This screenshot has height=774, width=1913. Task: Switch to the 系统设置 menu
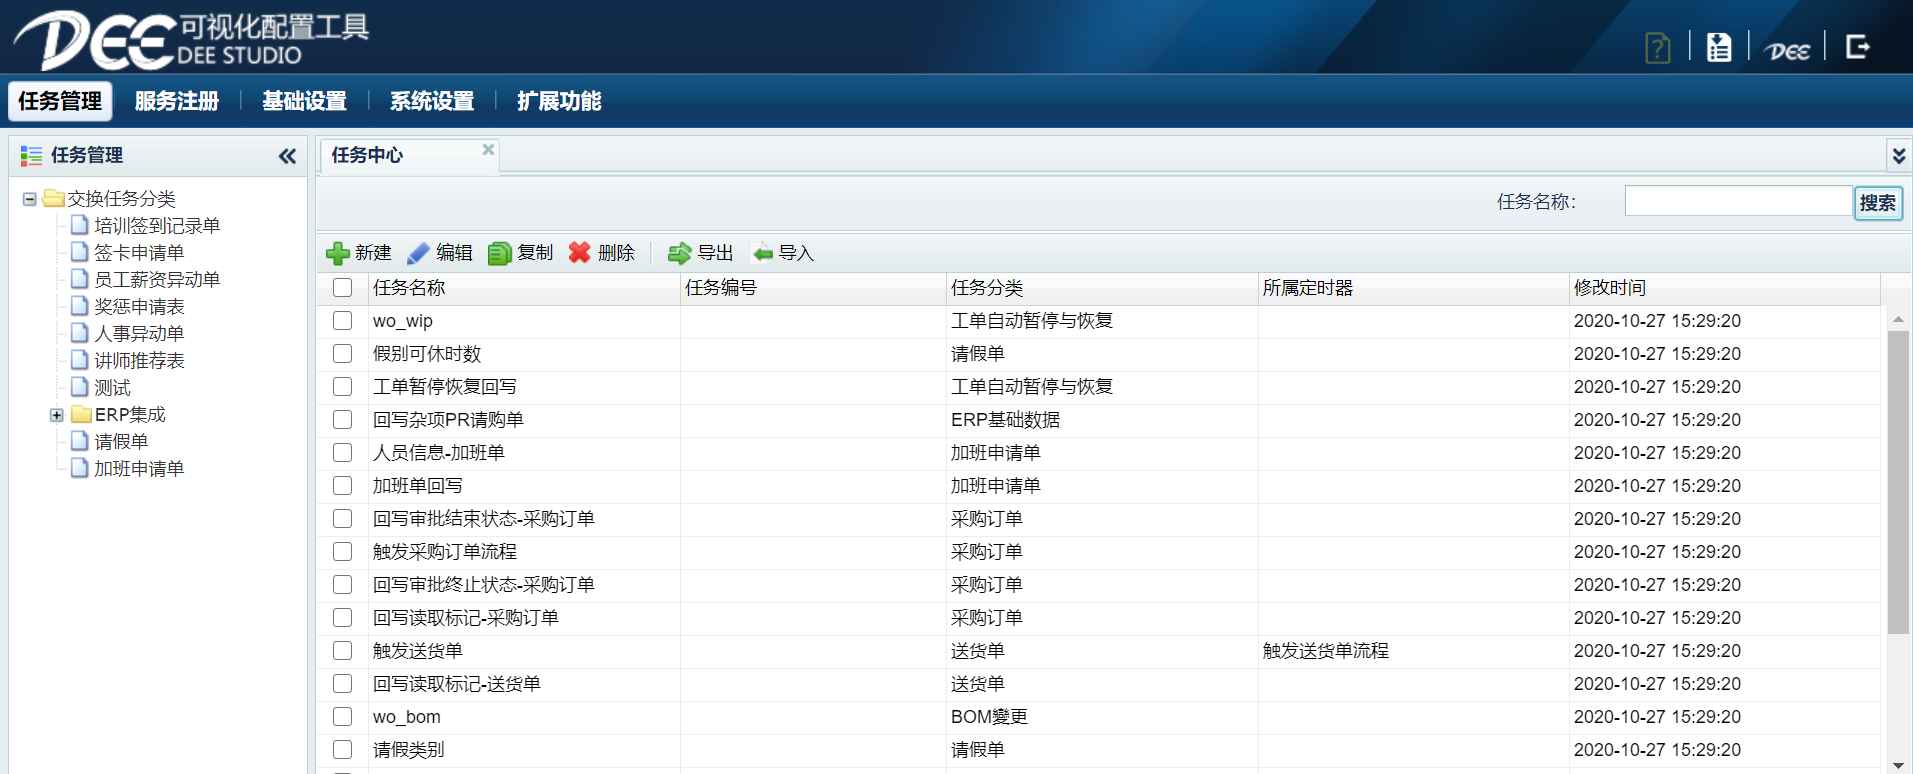[x=431, y=101]
